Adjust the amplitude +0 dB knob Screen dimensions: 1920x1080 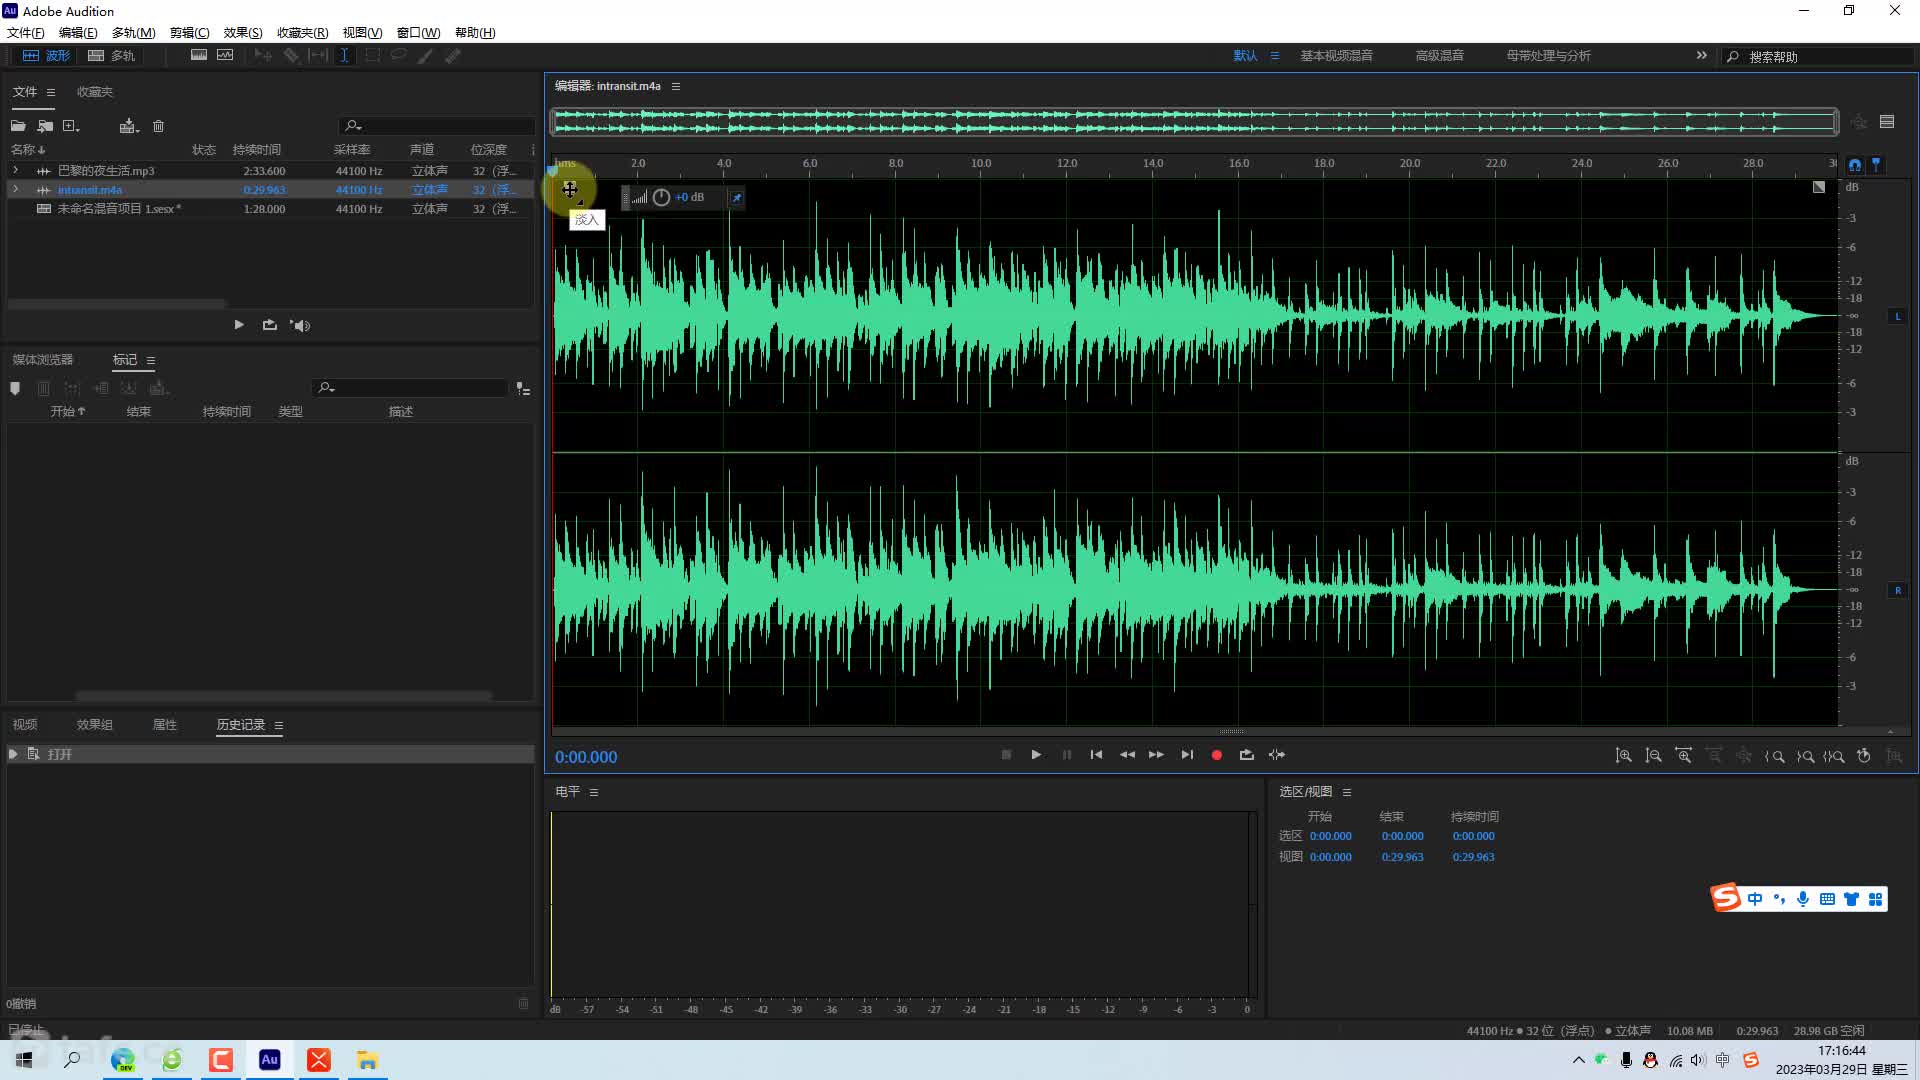(x=661, y=198)
